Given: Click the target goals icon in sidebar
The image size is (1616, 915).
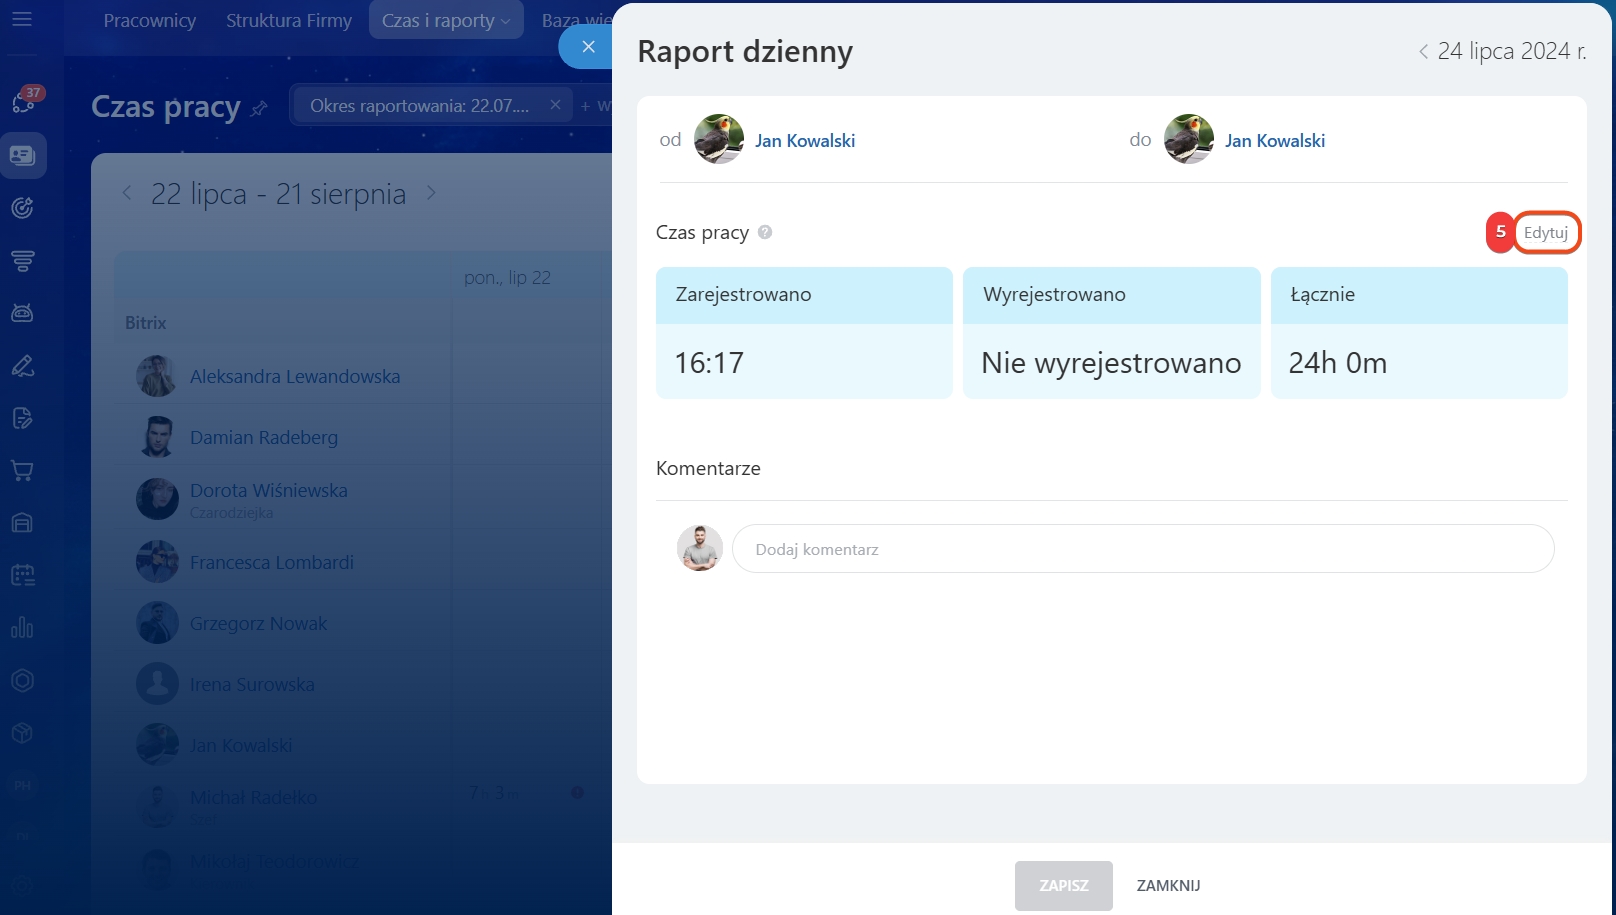Looking at the screenshot, I should coord(22,208).
